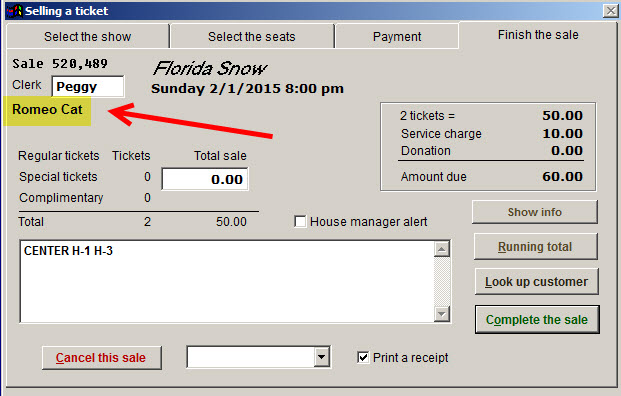Click scroll down arrow in seats notes box
The width and height of the screenshot is (621, 396).
pos(441,314)
